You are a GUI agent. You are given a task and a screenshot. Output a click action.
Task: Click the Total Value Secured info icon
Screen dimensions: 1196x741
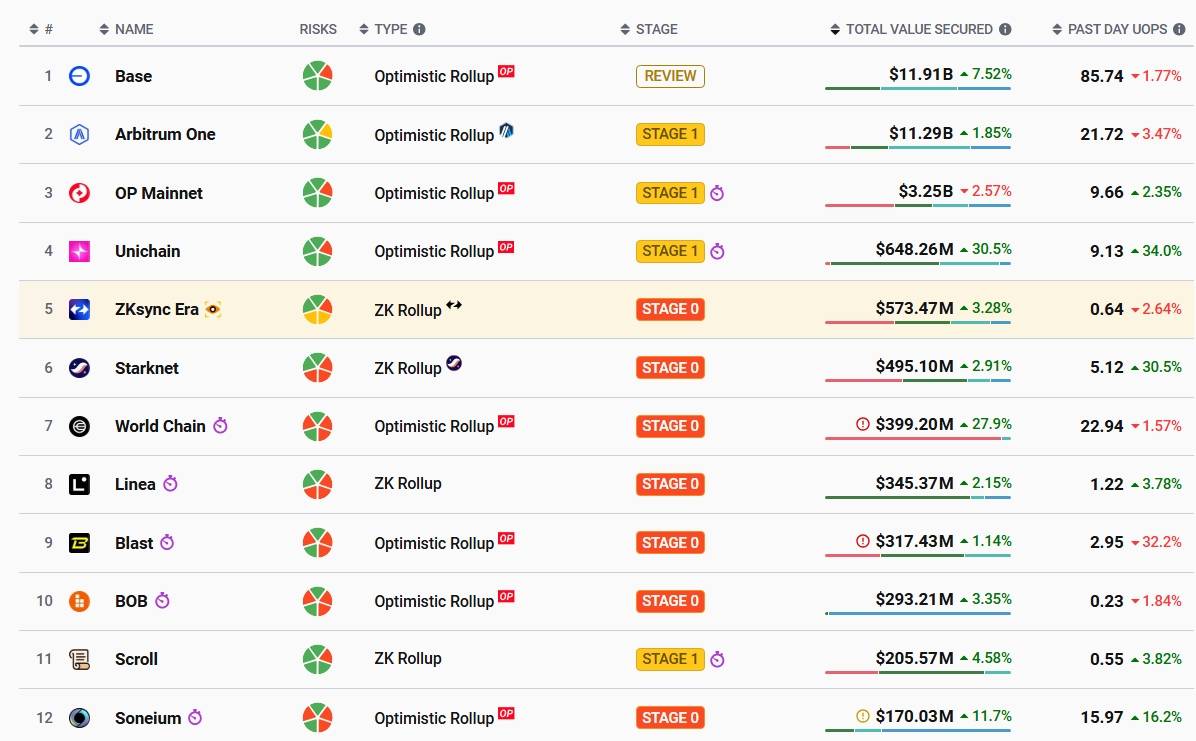point(1005,29)
